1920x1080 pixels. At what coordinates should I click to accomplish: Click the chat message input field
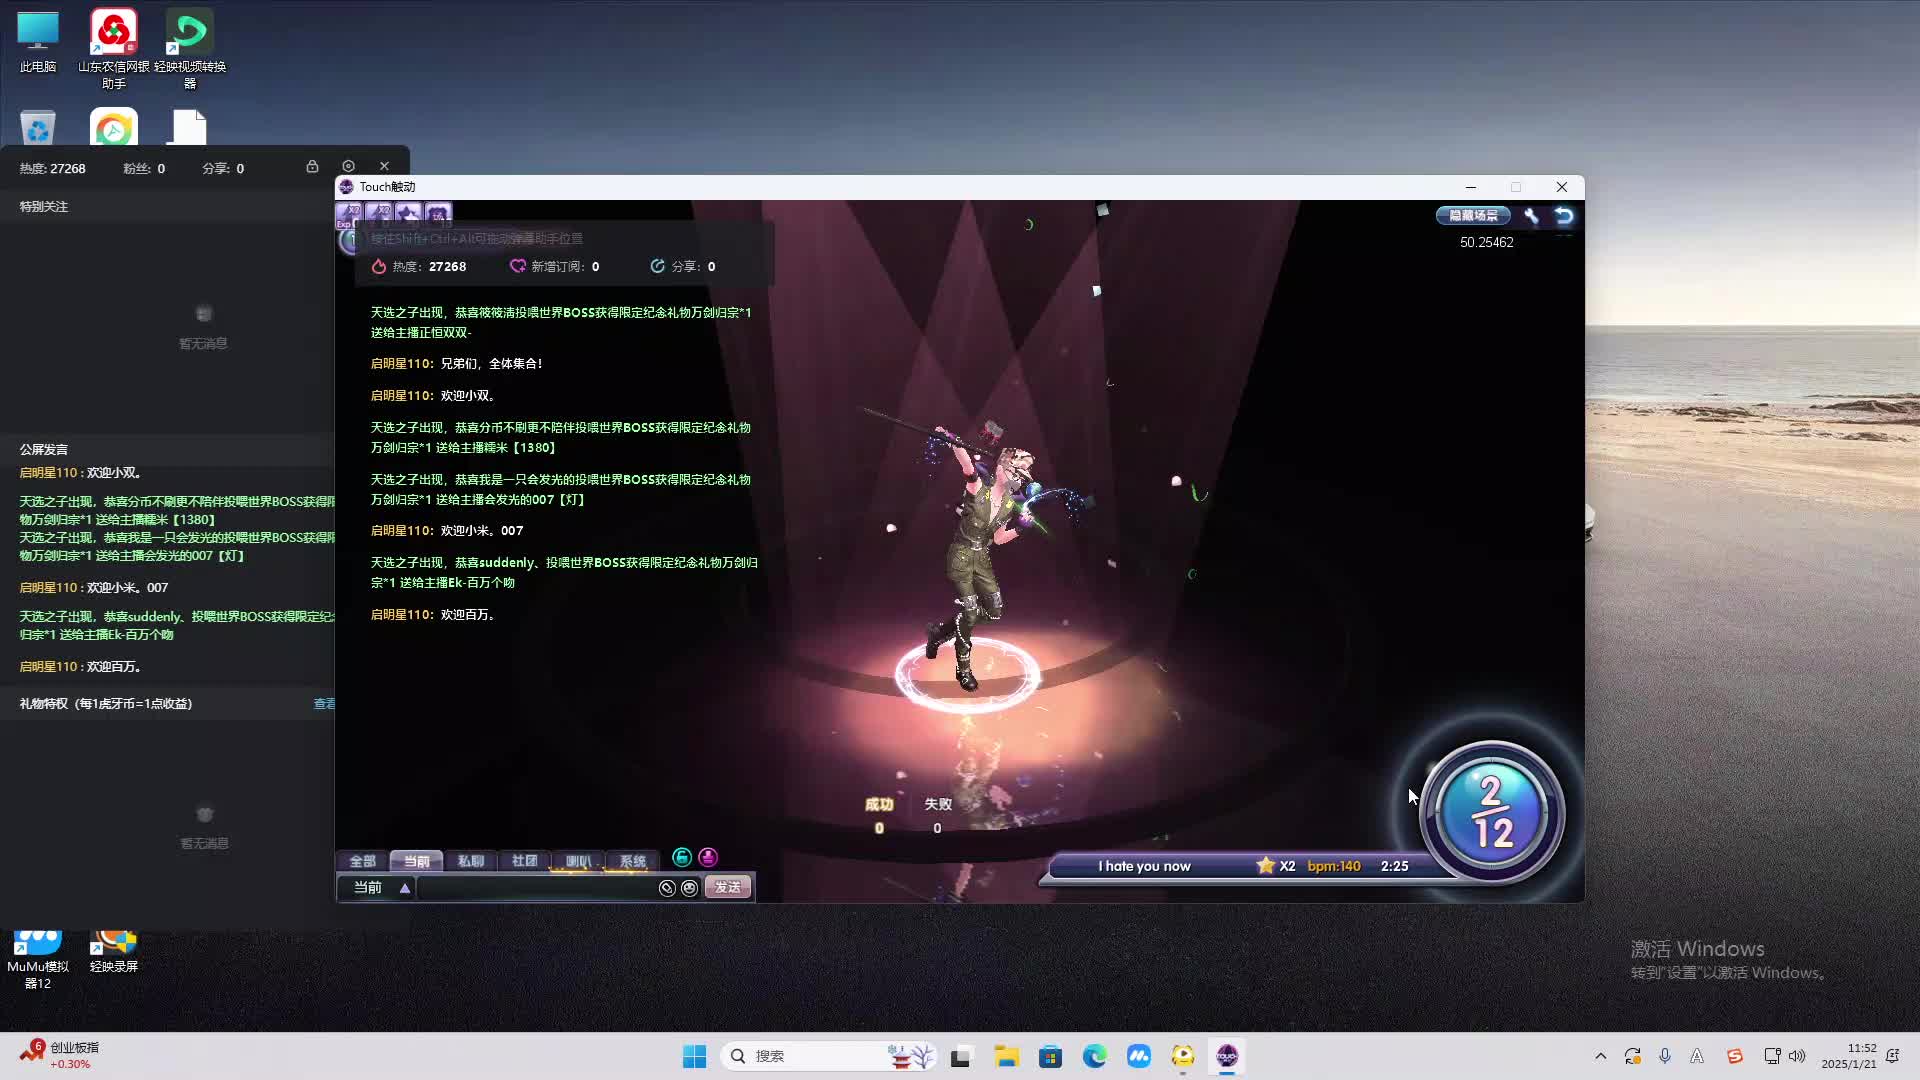[x=536, y=888]
